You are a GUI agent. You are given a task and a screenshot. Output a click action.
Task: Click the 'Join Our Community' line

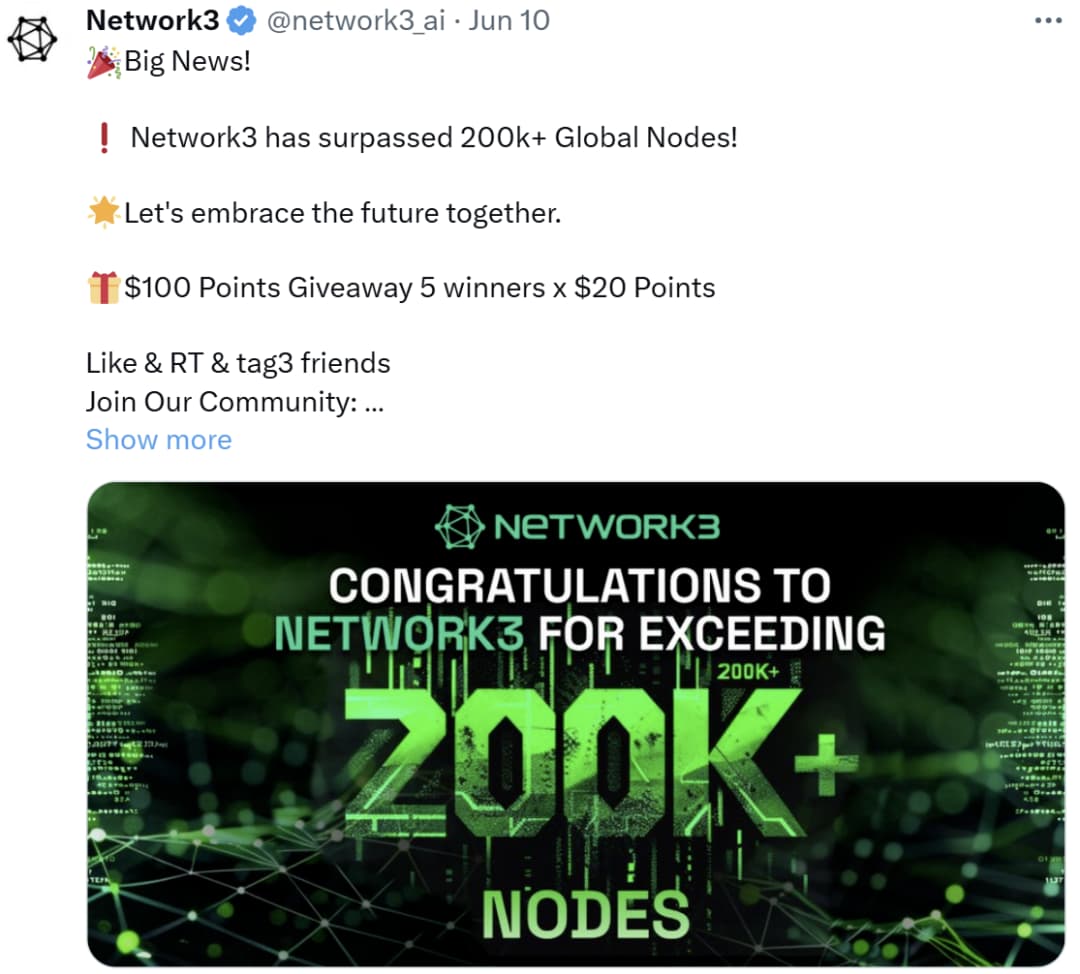pyautogui.click(x=234, y=401)
